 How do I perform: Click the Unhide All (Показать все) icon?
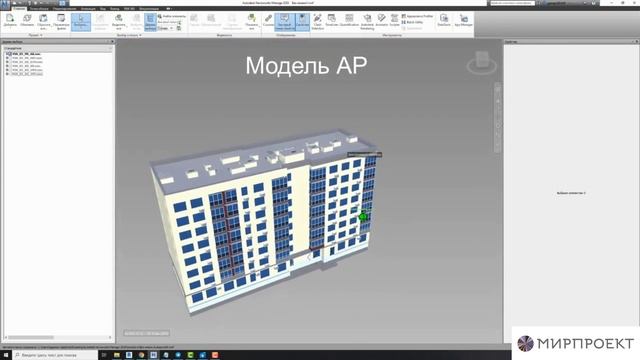(x=251, y=18)
